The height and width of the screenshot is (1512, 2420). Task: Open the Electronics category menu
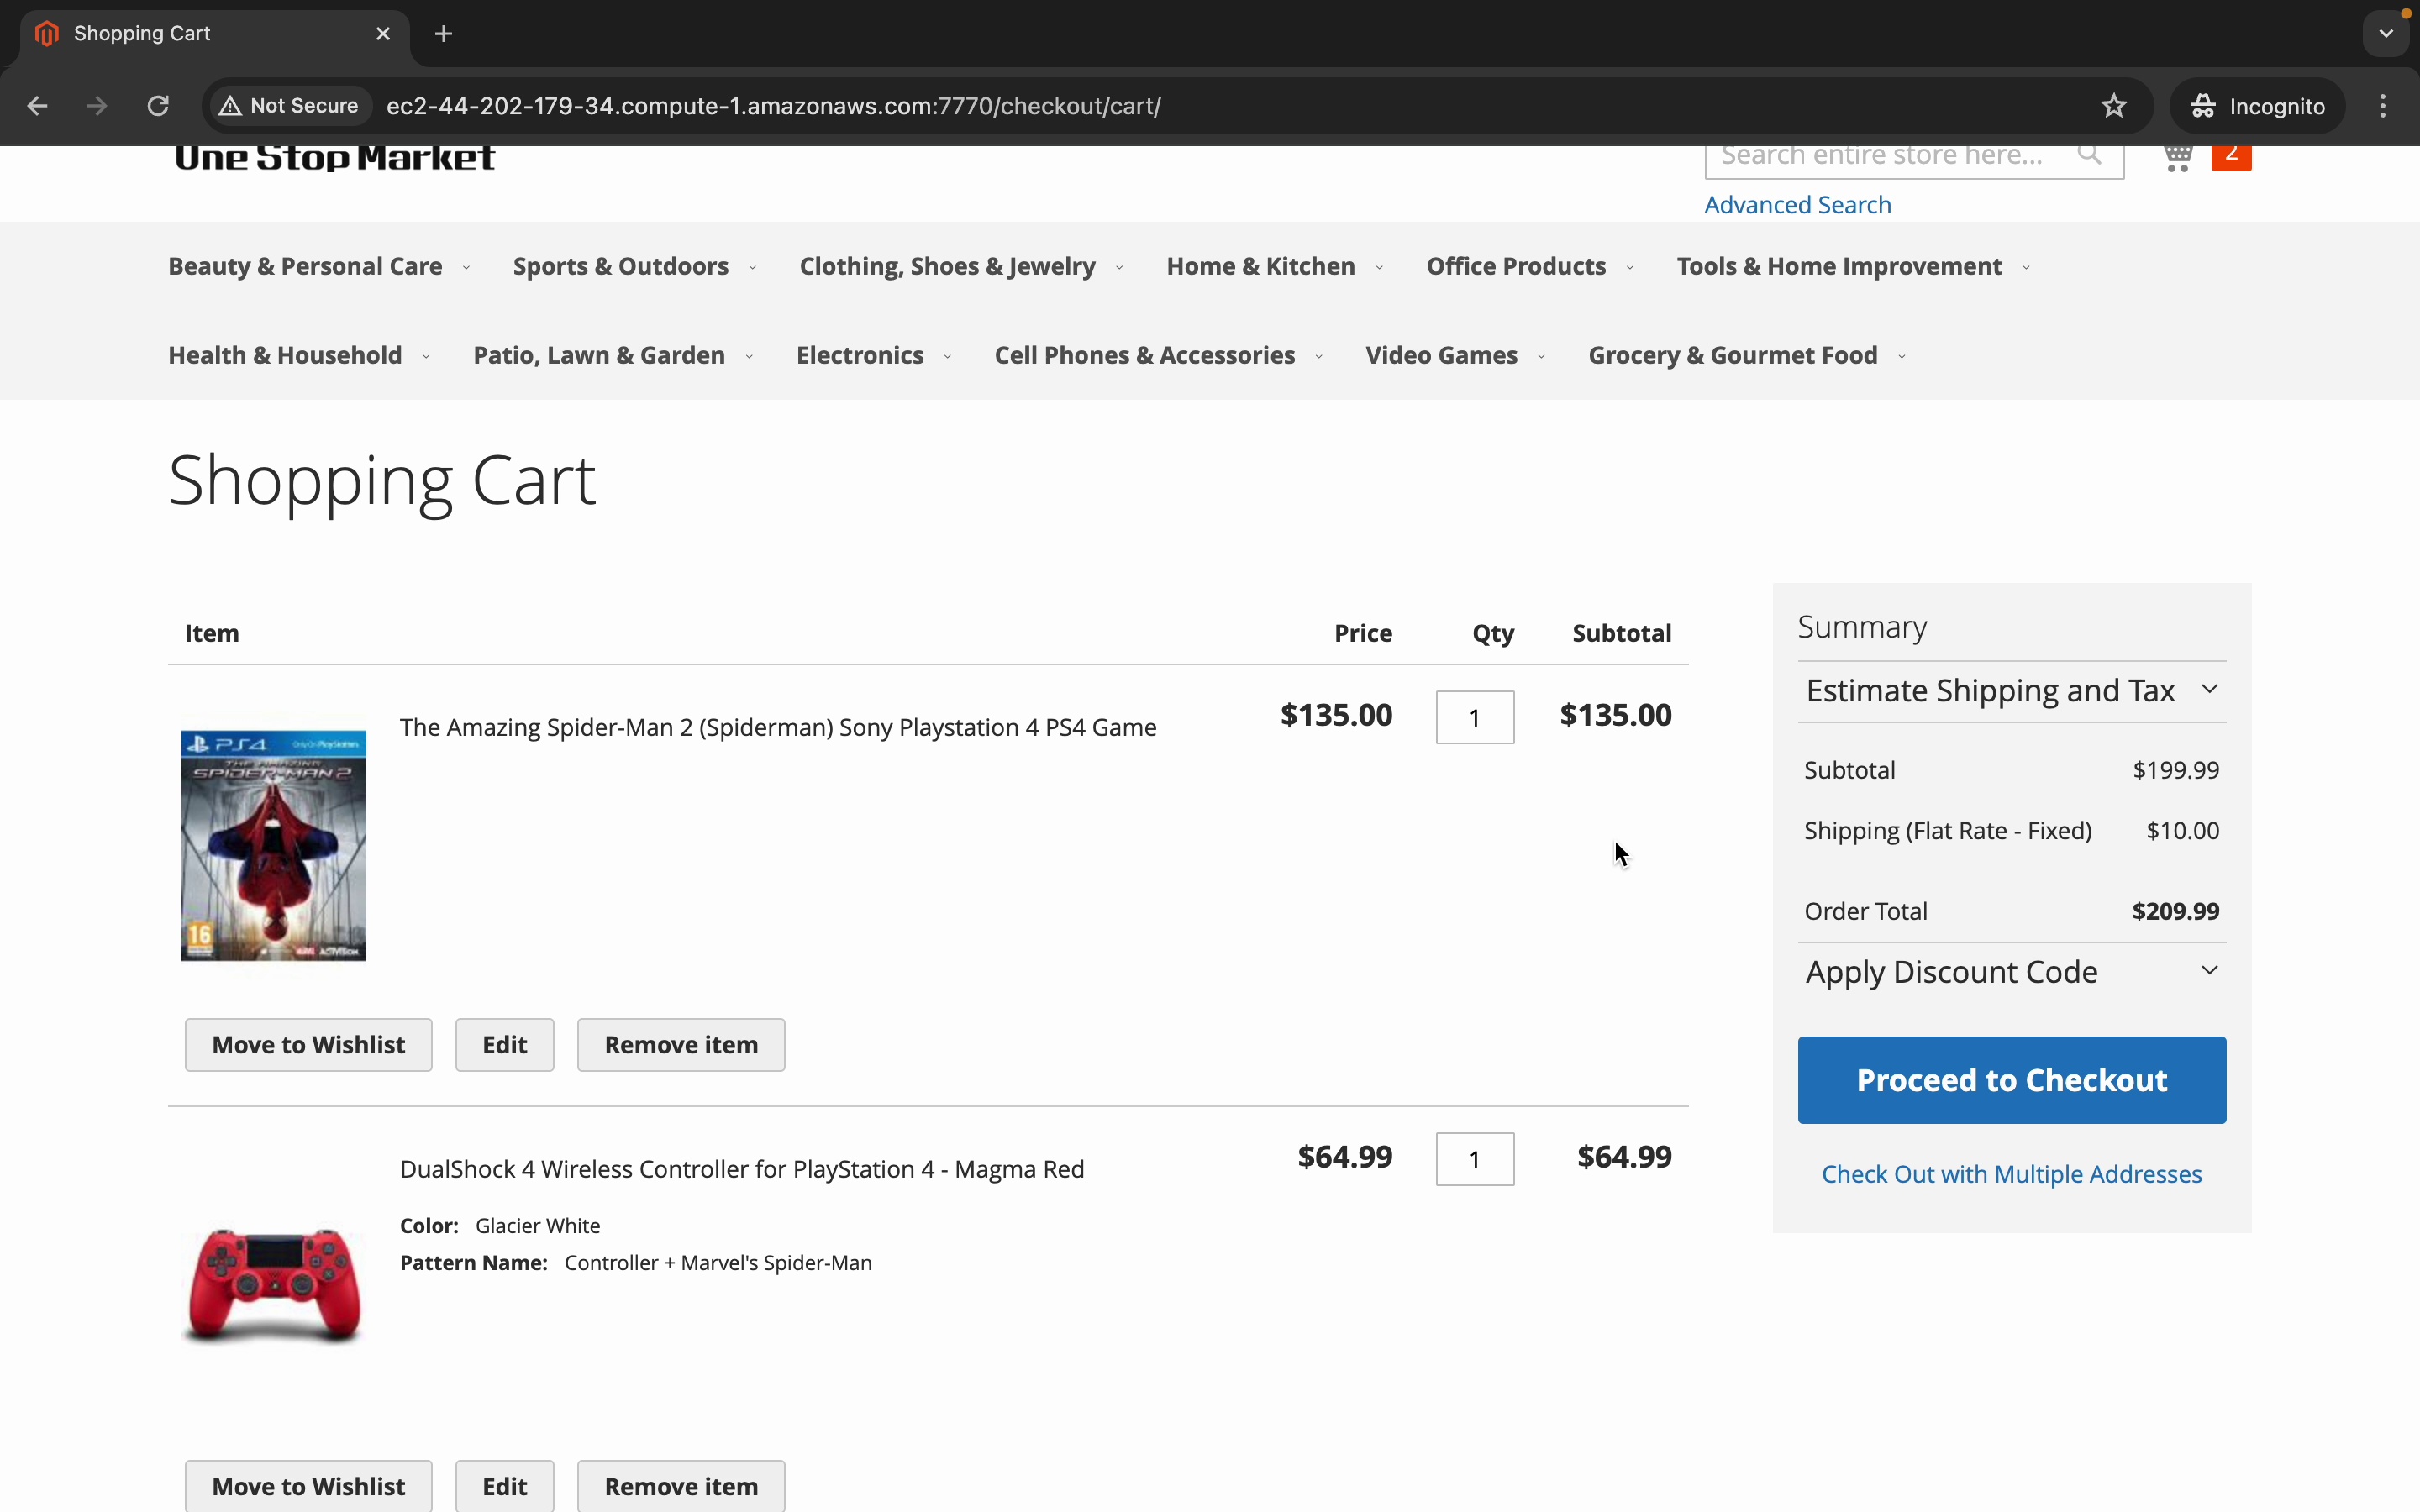[860, 356]
